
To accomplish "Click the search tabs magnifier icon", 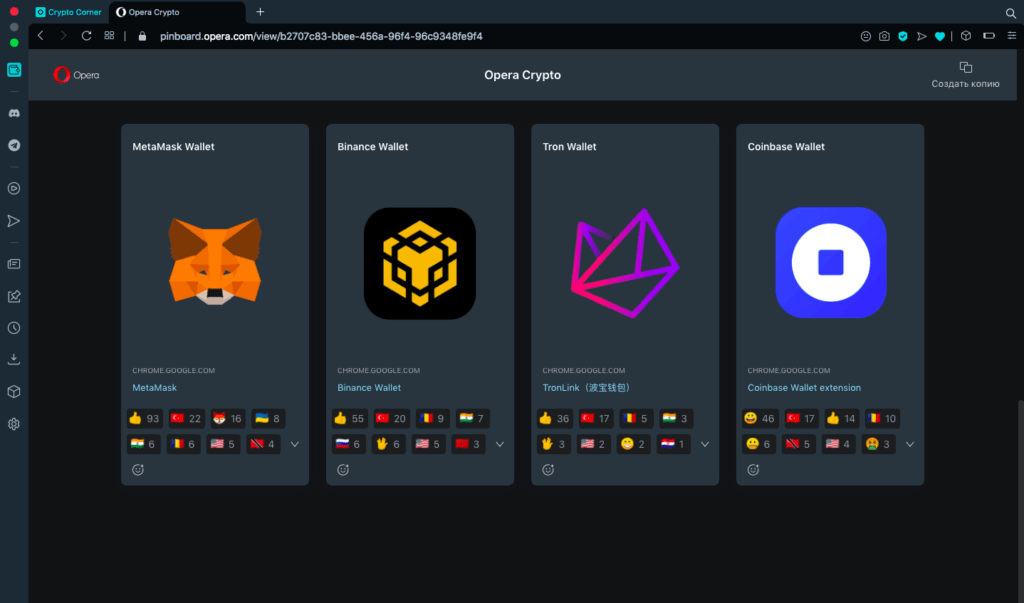I will [x=1010, y=12].
